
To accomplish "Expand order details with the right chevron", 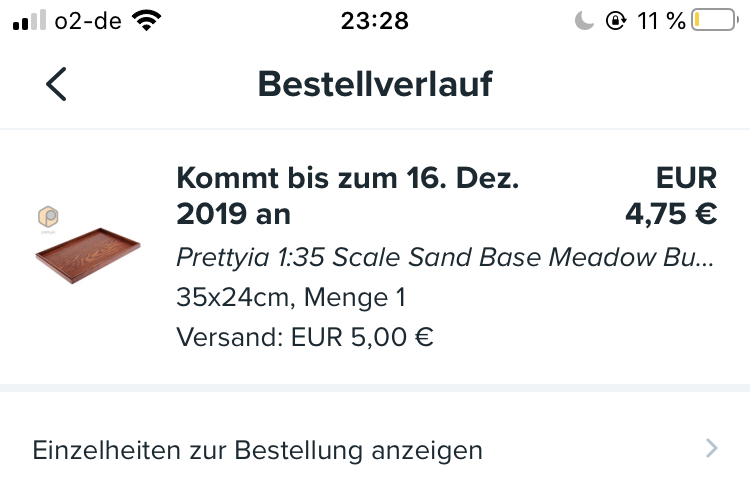I will tap(711, 449).
